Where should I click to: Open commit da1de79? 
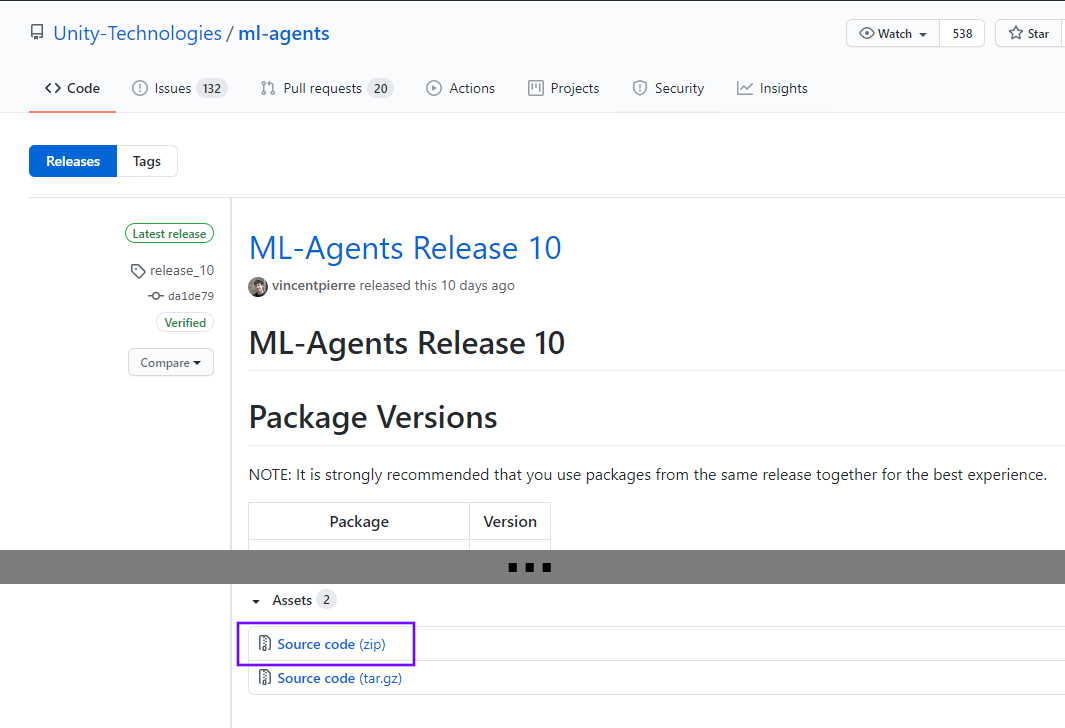point(191,296)
